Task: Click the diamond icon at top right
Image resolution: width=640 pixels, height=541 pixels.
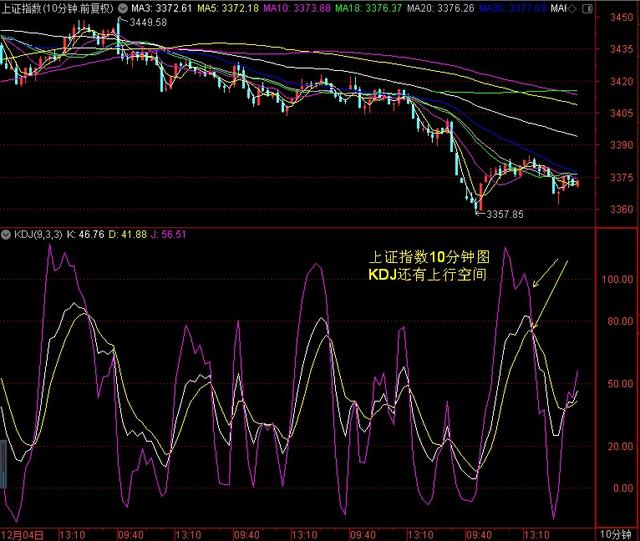Action: 572,8
